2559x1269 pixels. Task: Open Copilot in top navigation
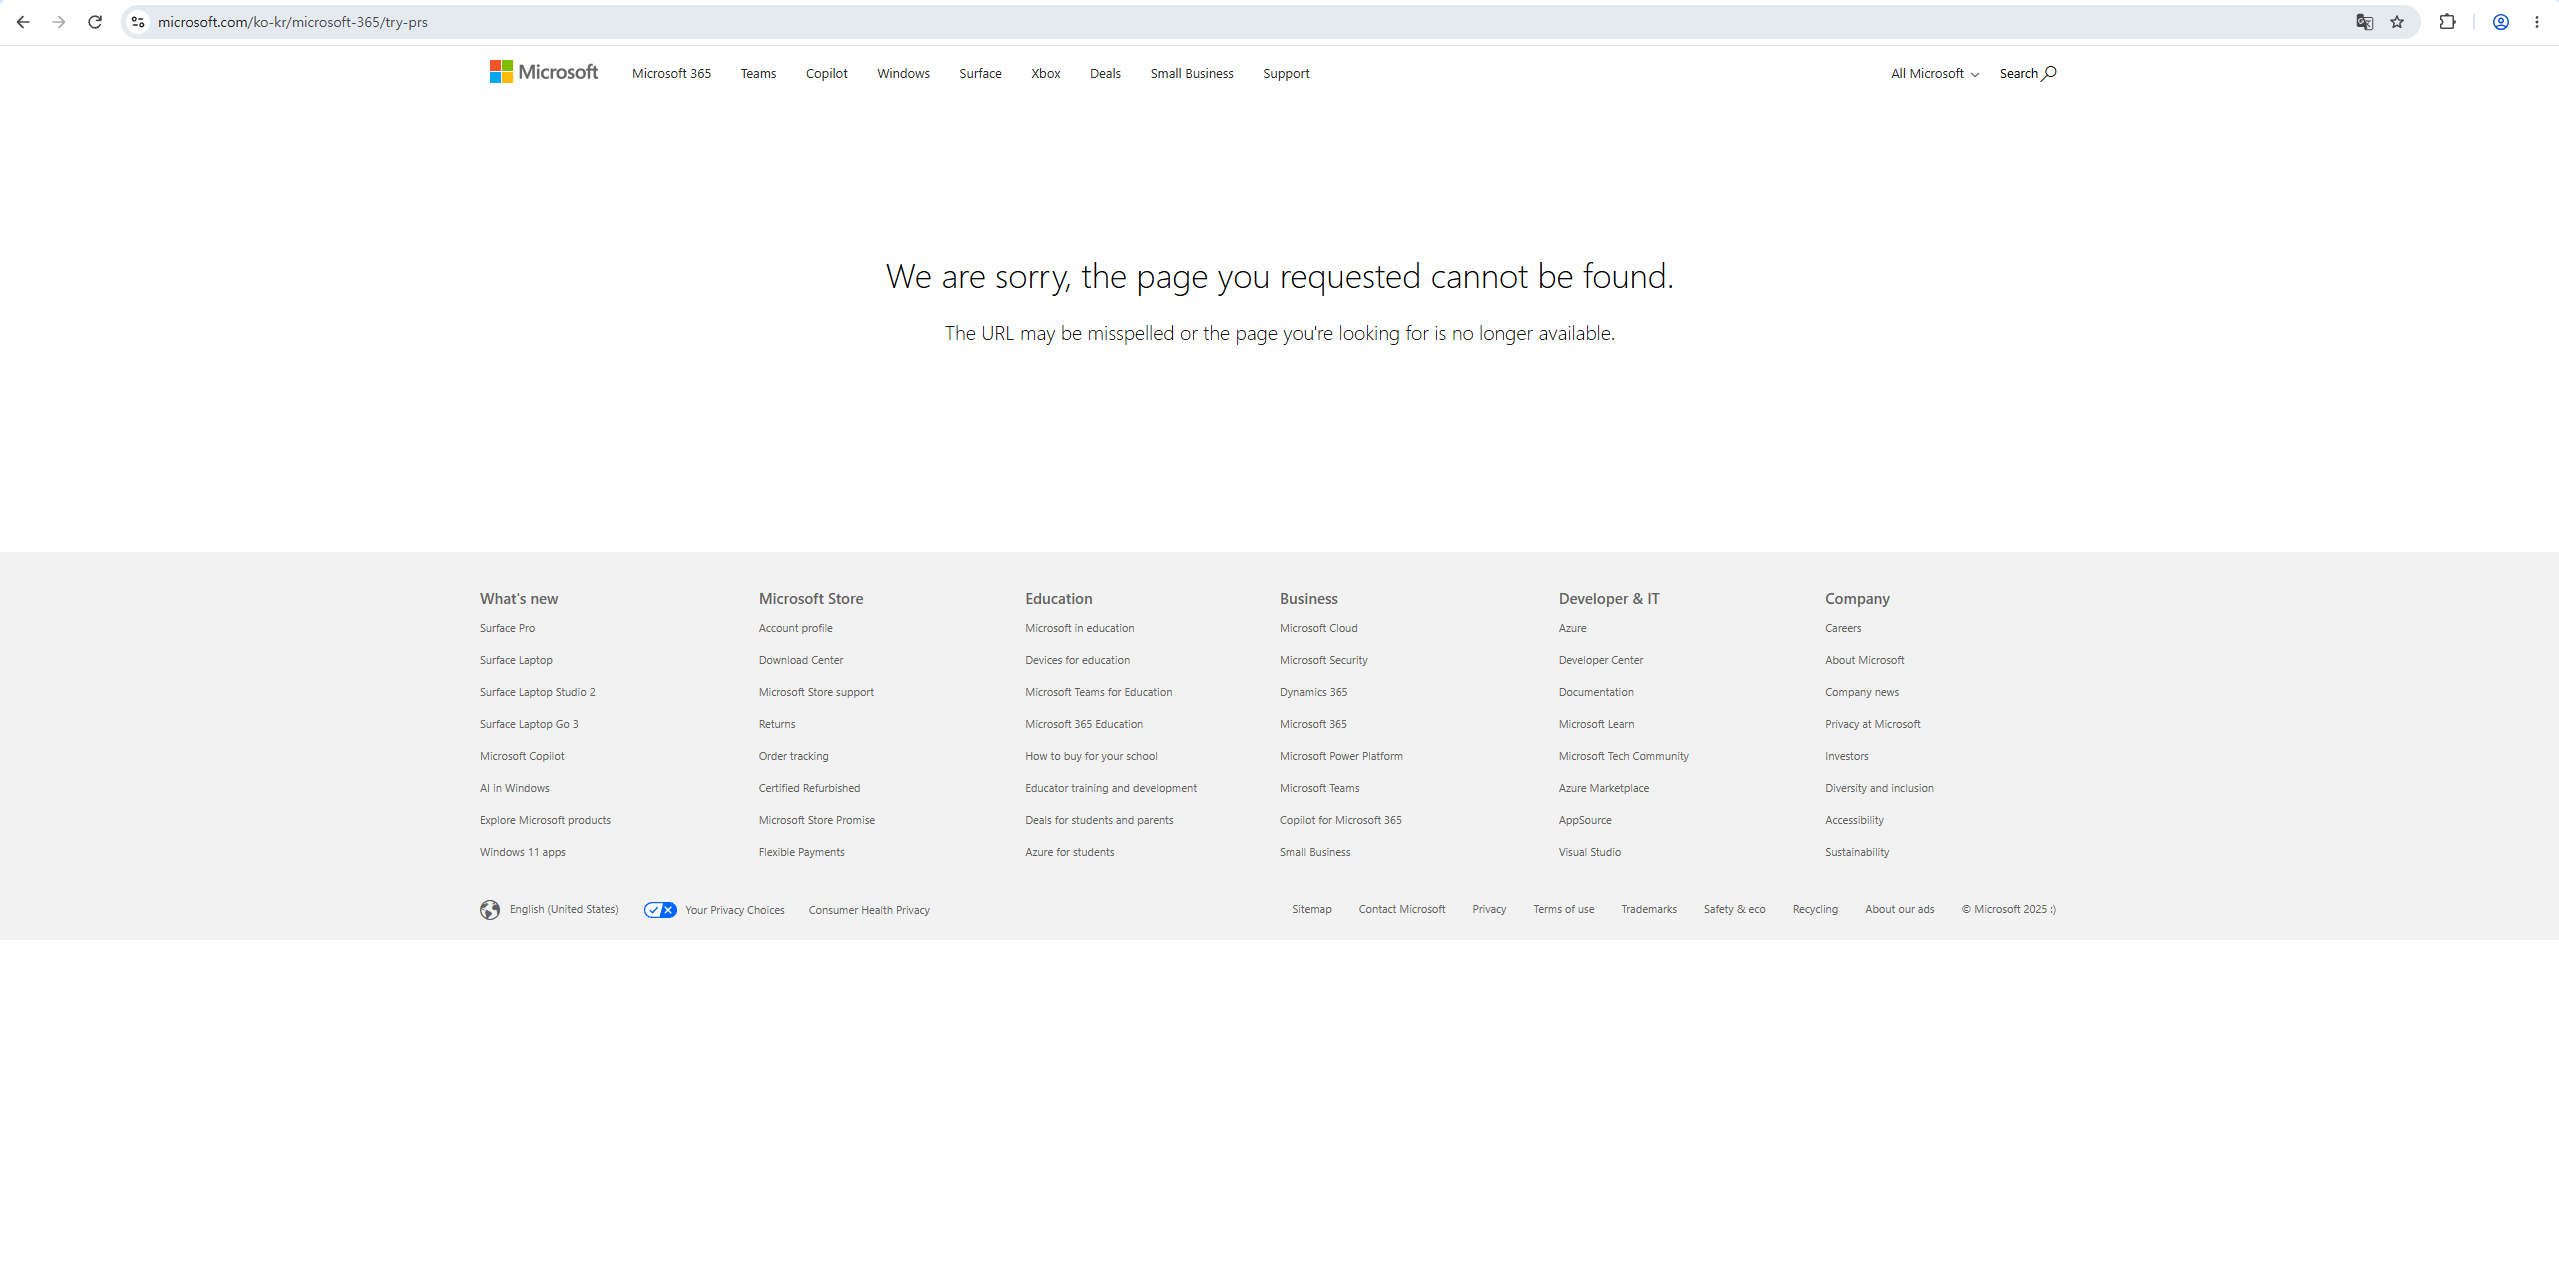click(x=826, y=73)
